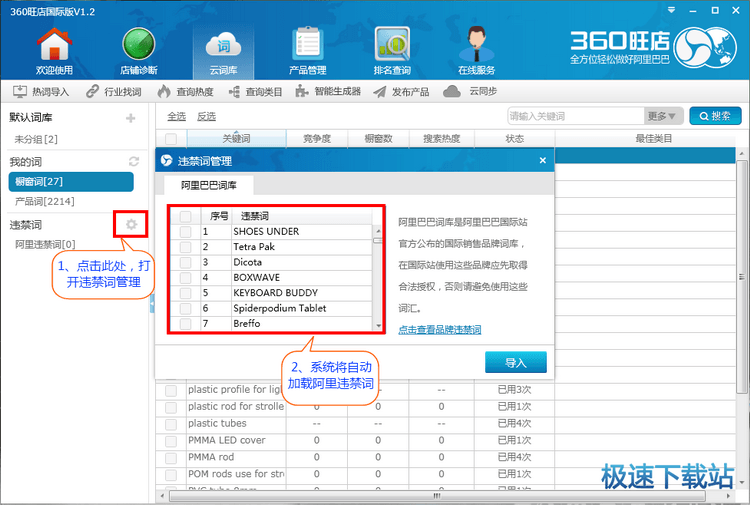The image size is (750, 505).
Task: Click the 导入 import button
Action: click(x=516, y=362)
